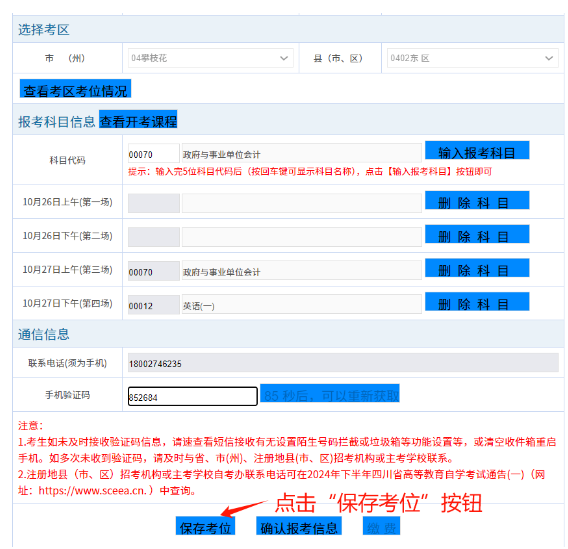Click the 85秒后可以重新获取 button

[x=330, y=394]
